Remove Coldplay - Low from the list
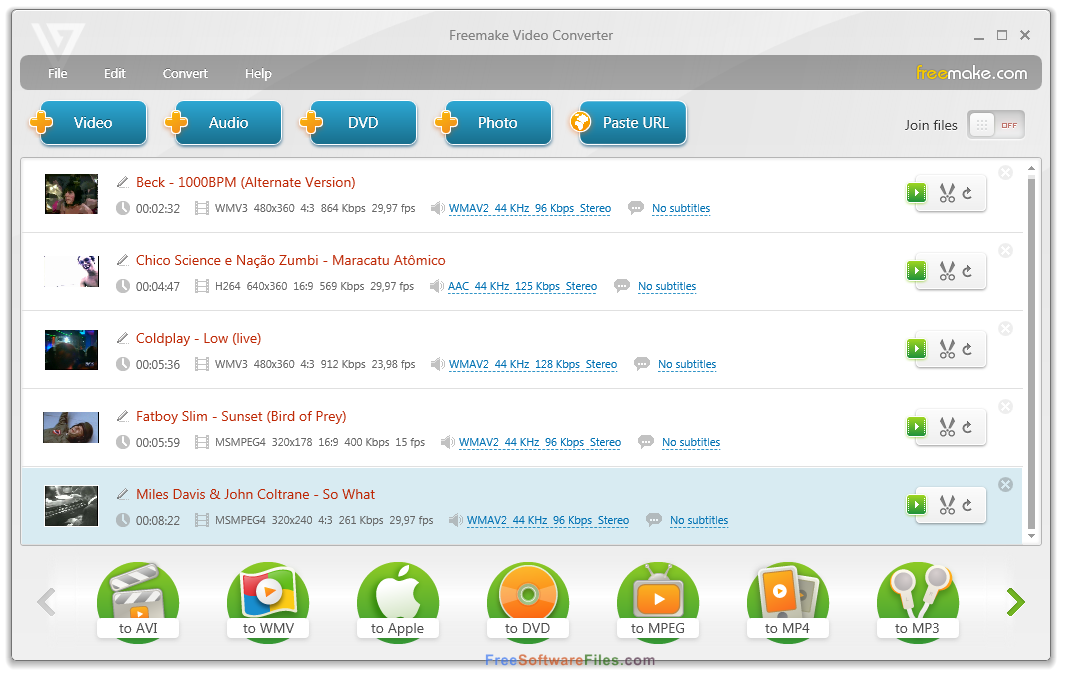 click(1005, 329)
